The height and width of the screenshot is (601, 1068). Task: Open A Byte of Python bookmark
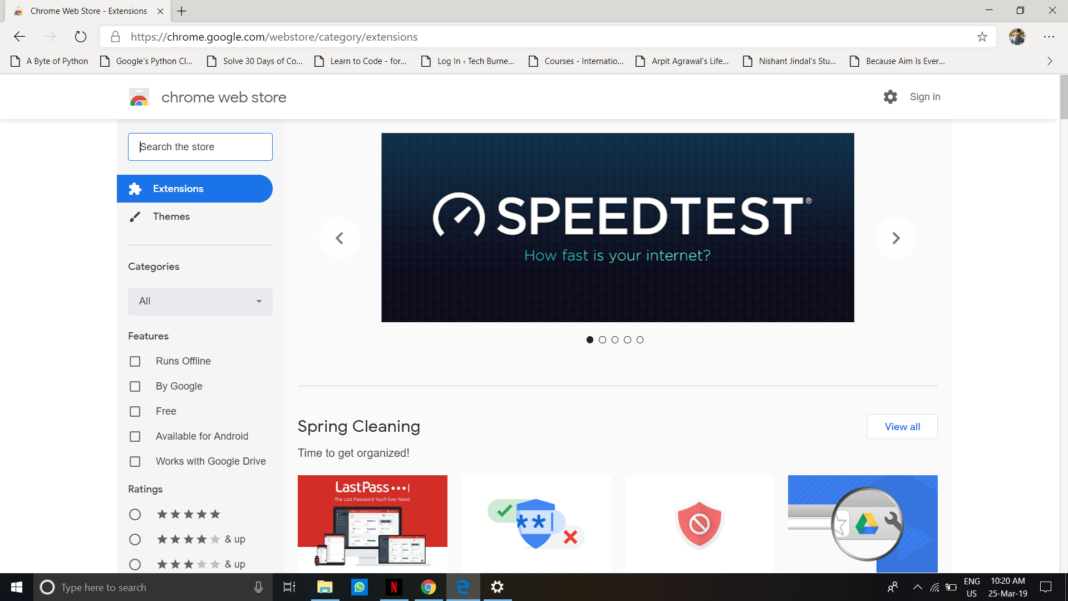(x=49, y=61)
